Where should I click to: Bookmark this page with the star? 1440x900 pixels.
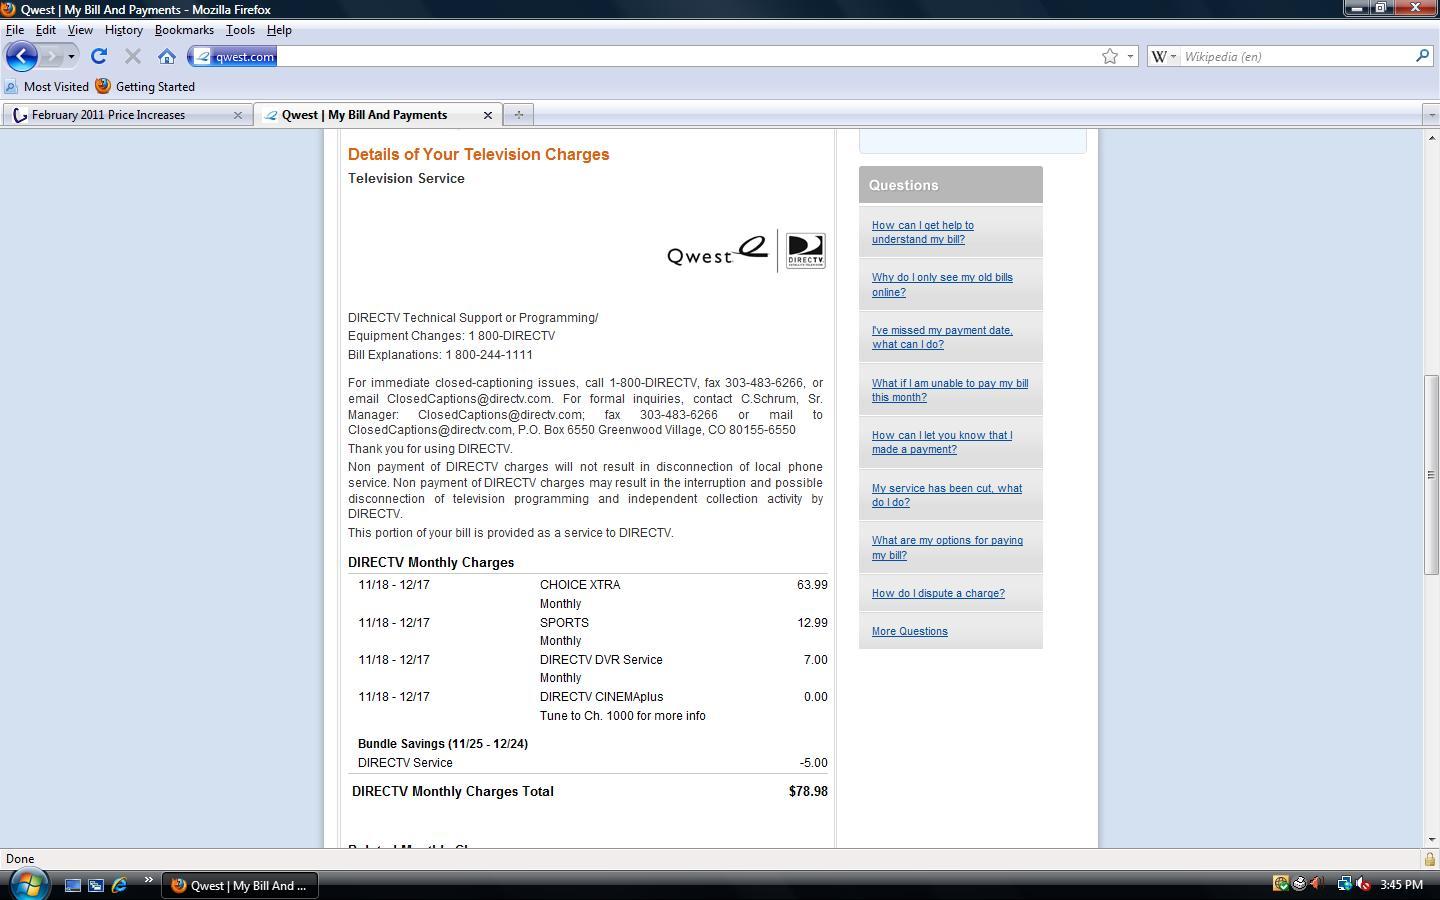point(1109,57)
